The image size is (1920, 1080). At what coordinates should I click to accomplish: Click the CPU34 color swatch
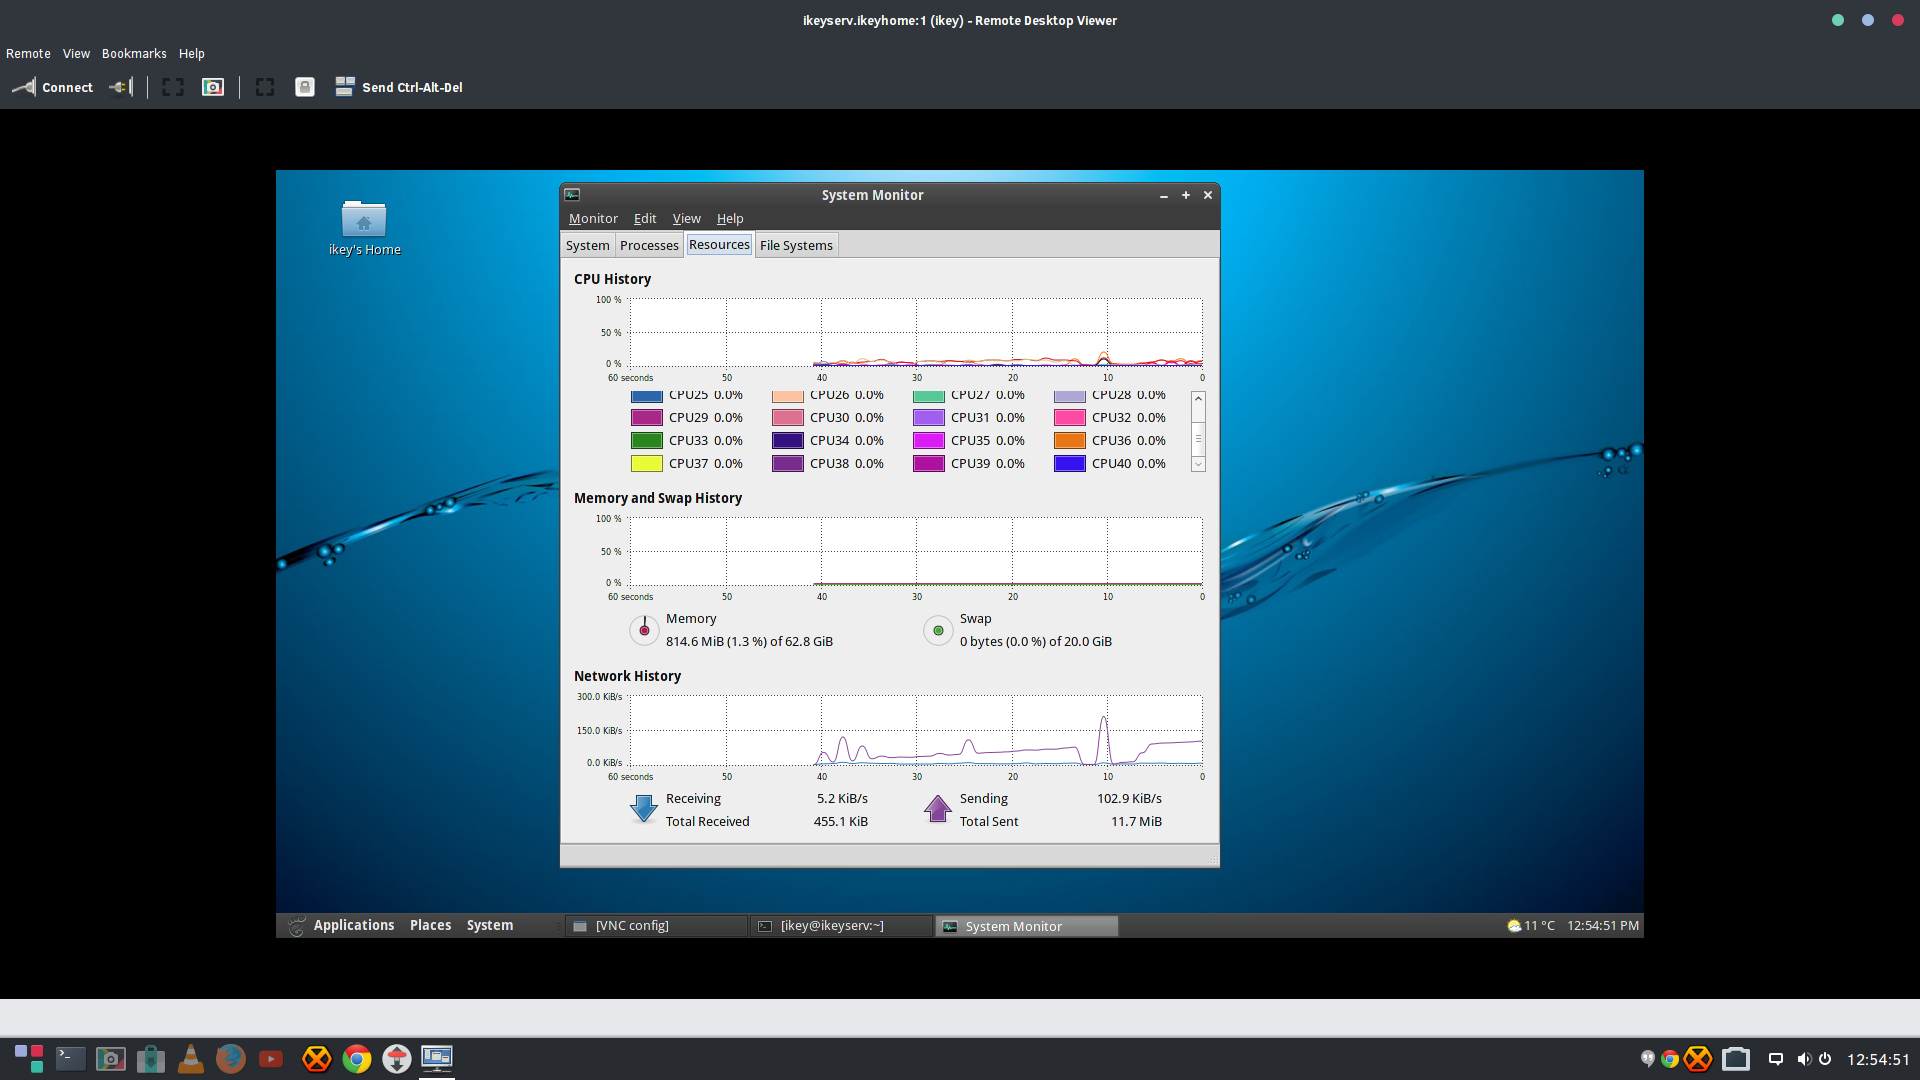[x=787, y=441]
